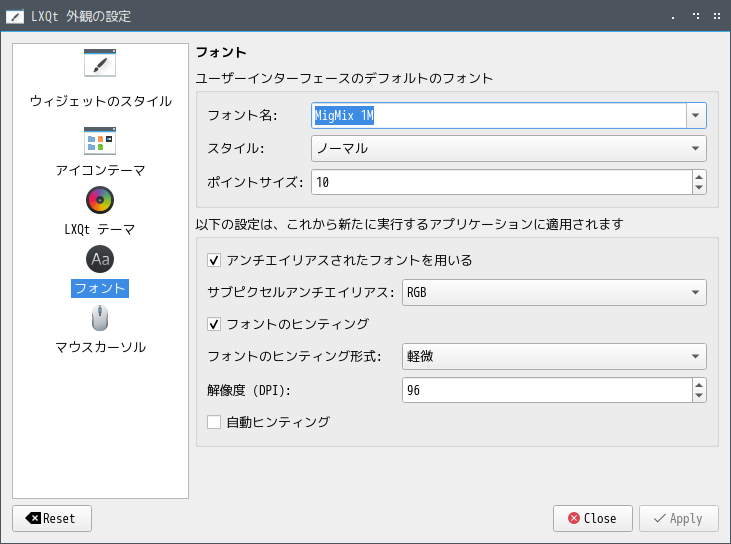Click the window icon in title bar
Viewport: 731px width, 544px height.
pyautogui.click(x=15, y=17)
